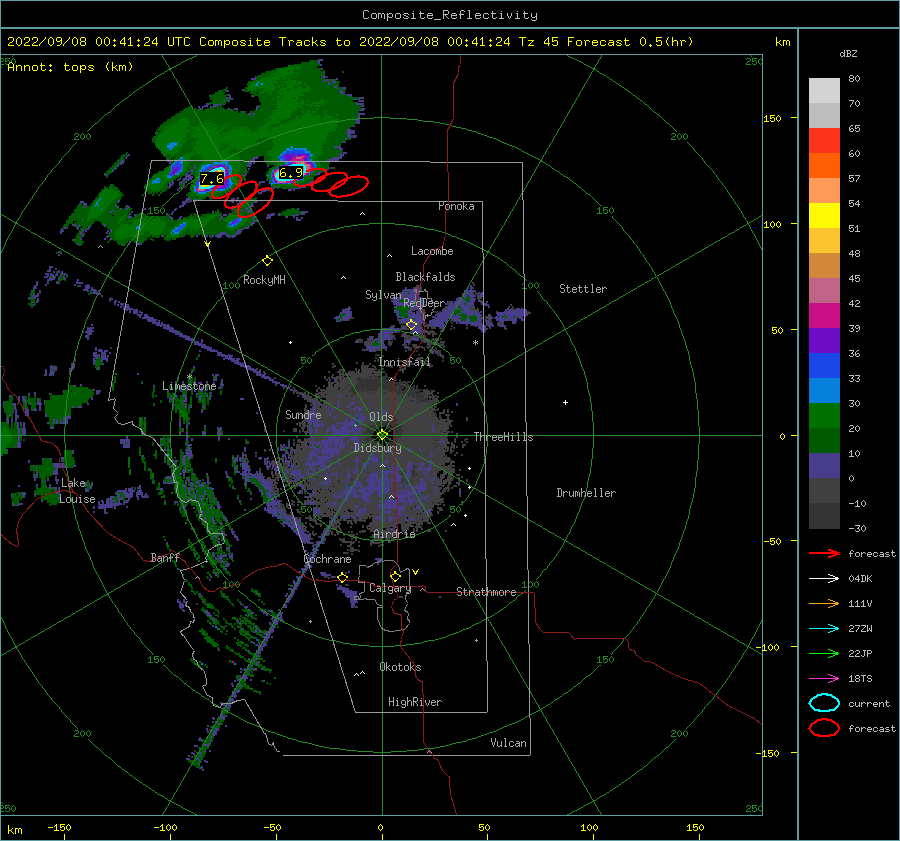The image size is (900, 841).
Task: Click the red forecast ellipse legend icon
Action: (x=824, y=728)
